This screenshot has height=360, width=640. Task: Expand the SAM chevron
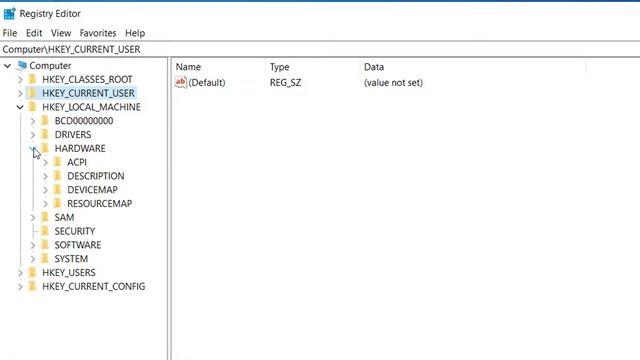(x=33, y=218)
